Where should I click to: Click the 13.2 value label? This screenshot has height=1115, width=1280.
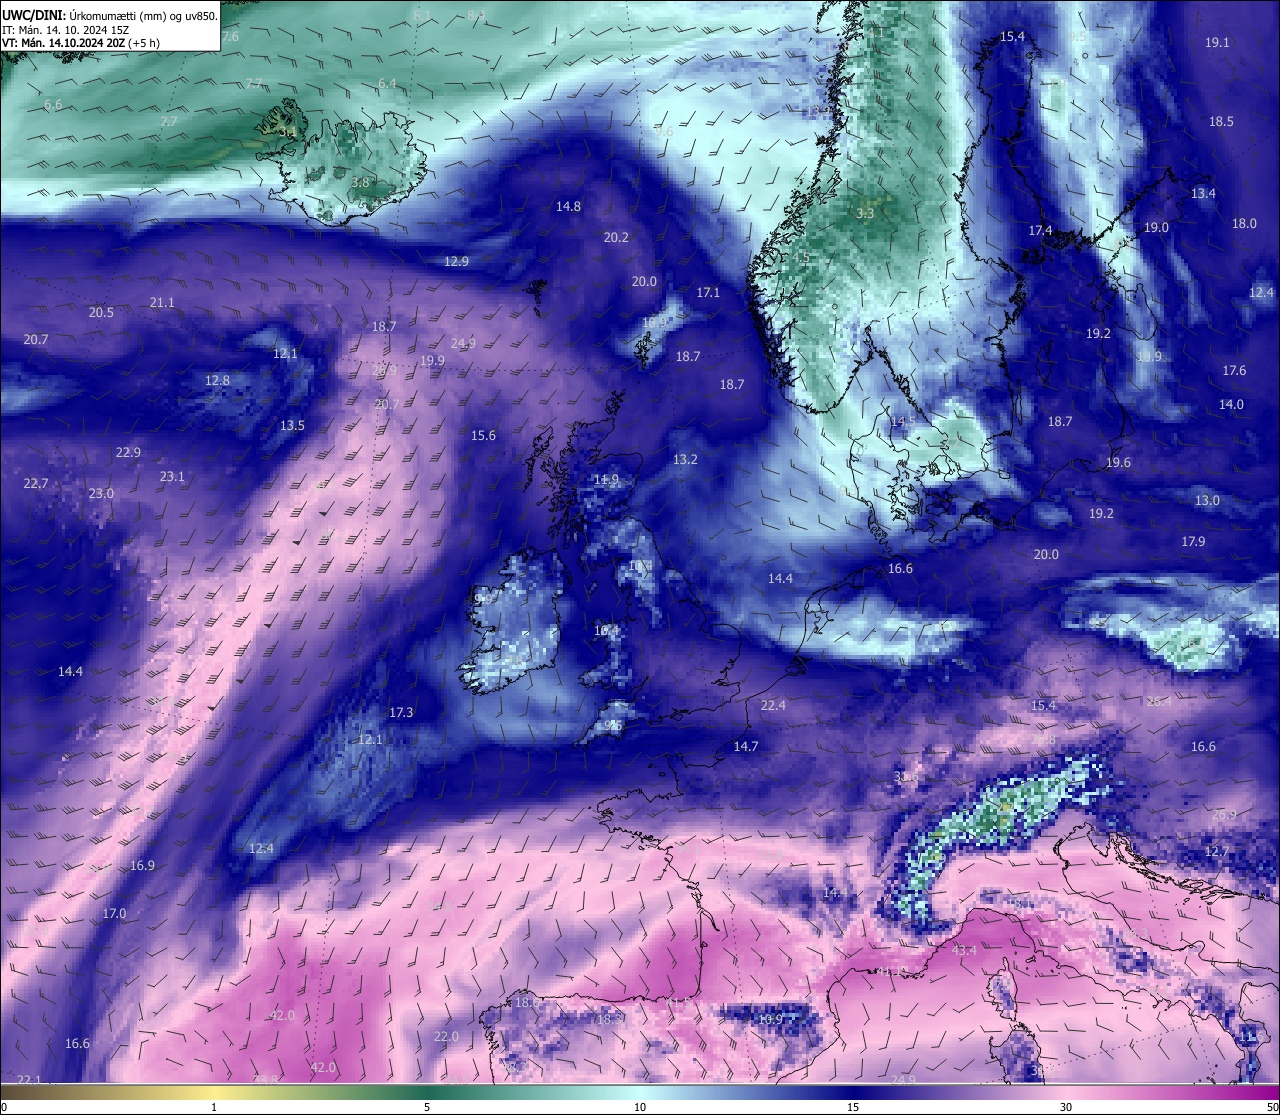click(x=685, y=459)
